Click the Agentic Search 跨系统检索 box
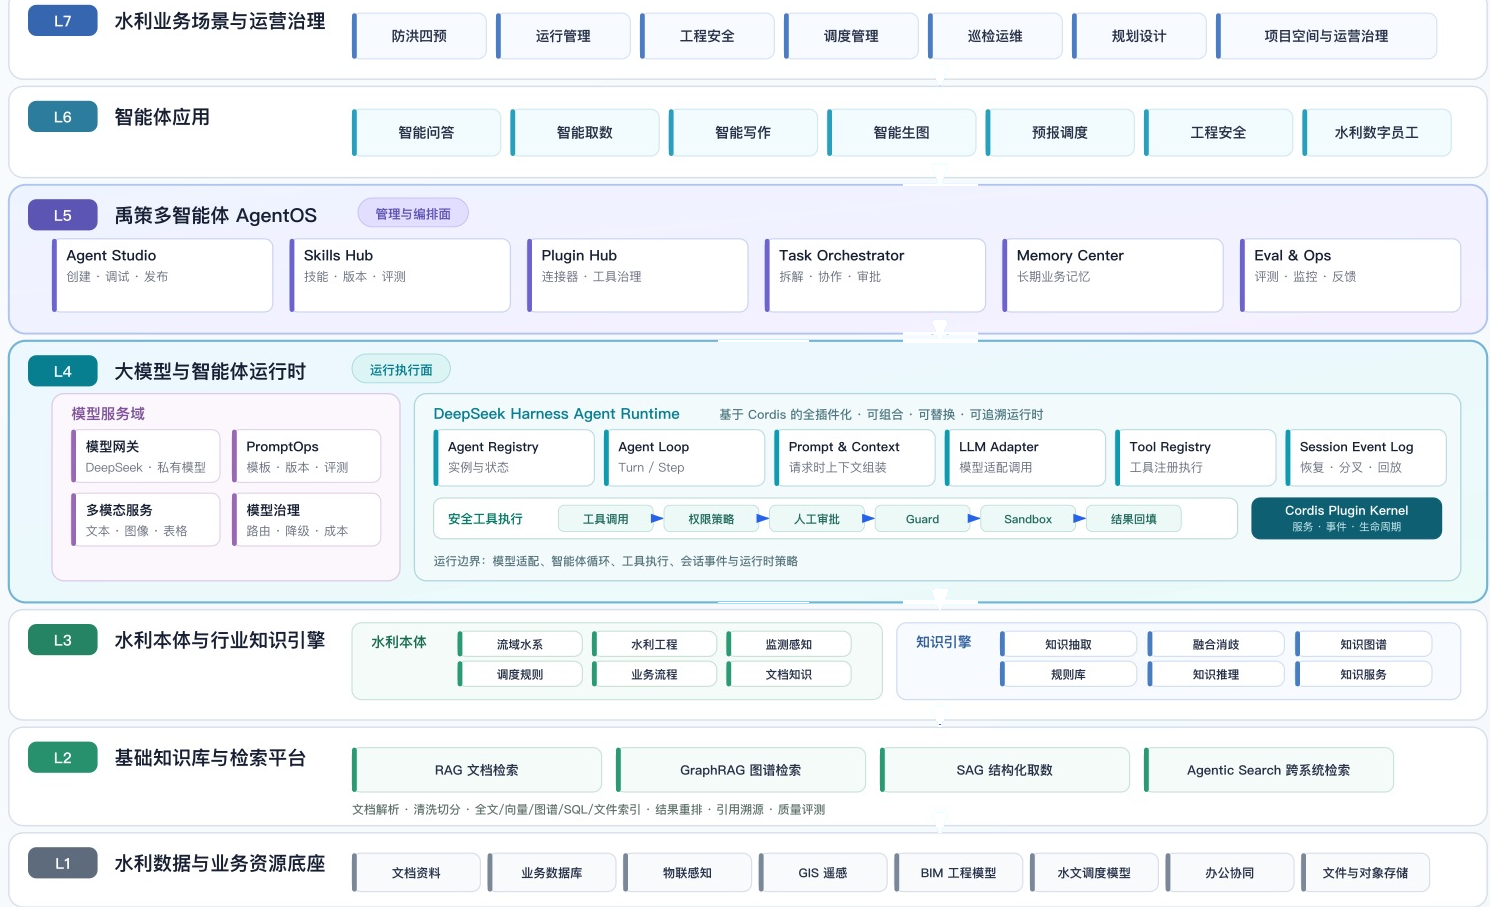 click(1269, 770)
